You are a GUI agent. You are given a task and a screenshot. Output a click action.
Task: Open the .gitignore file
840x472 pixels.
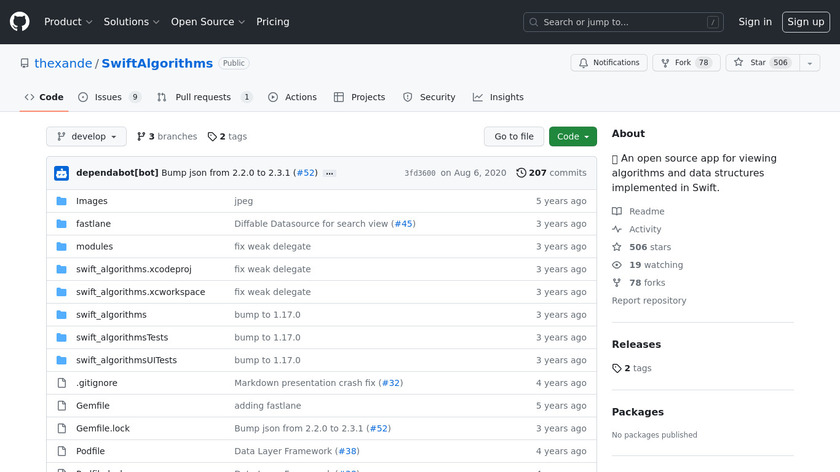pos(96,383)
